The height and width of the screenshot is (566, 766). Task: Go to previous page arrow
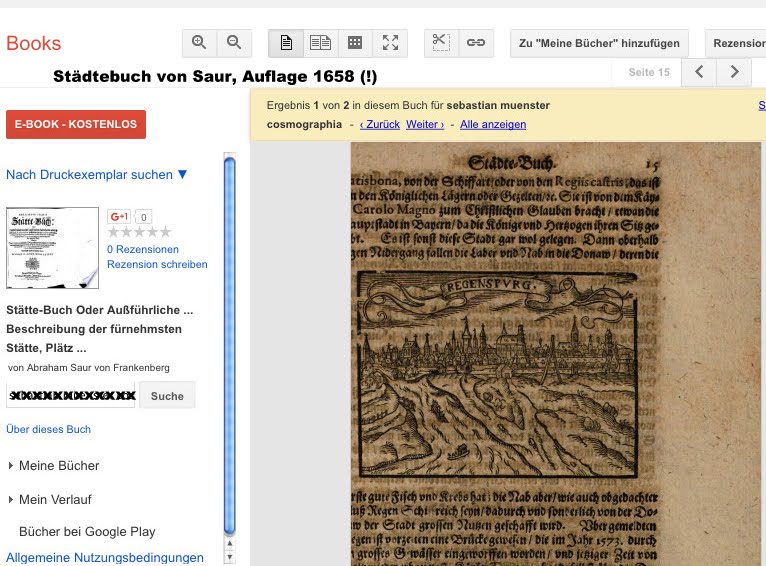point(699,72)
